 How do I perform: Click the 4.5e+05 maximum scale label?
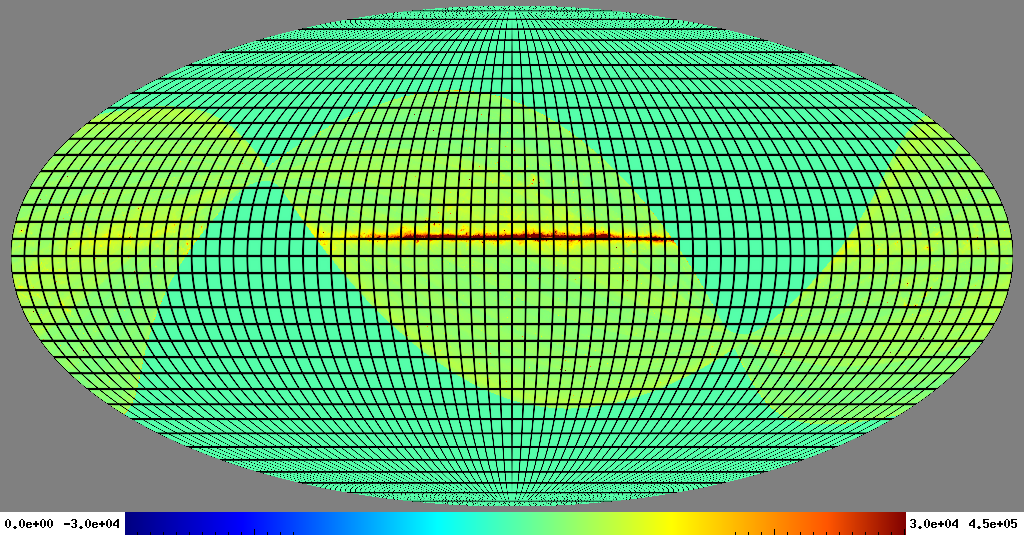click(x=993, y=524)
